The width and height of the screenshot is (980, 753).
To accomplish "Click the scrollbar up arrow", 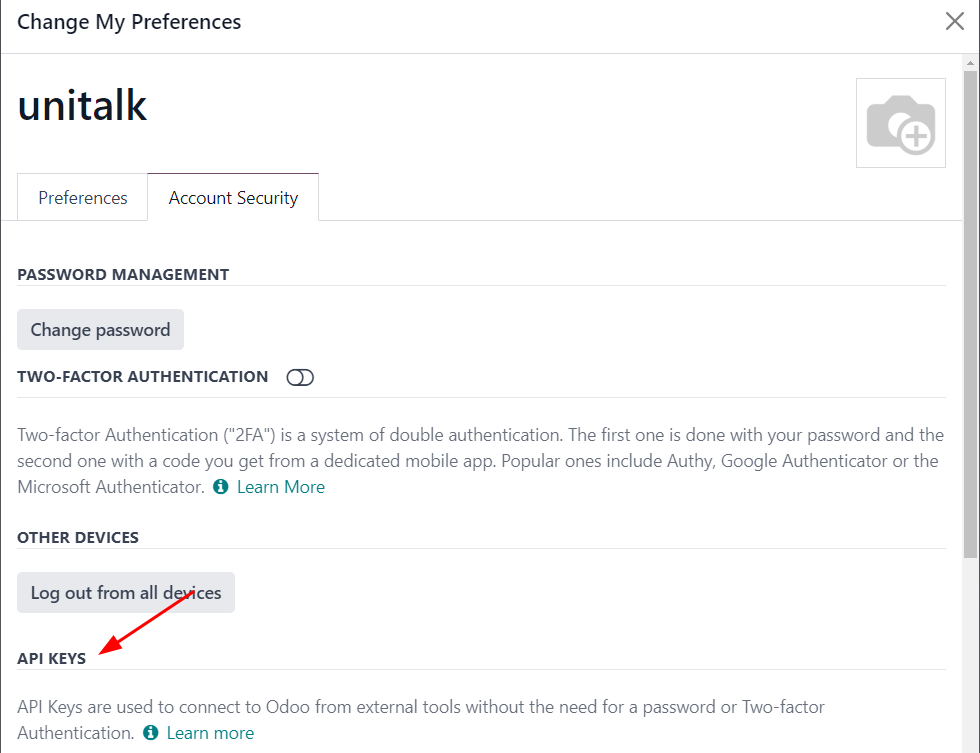I will tap(970, 63).
